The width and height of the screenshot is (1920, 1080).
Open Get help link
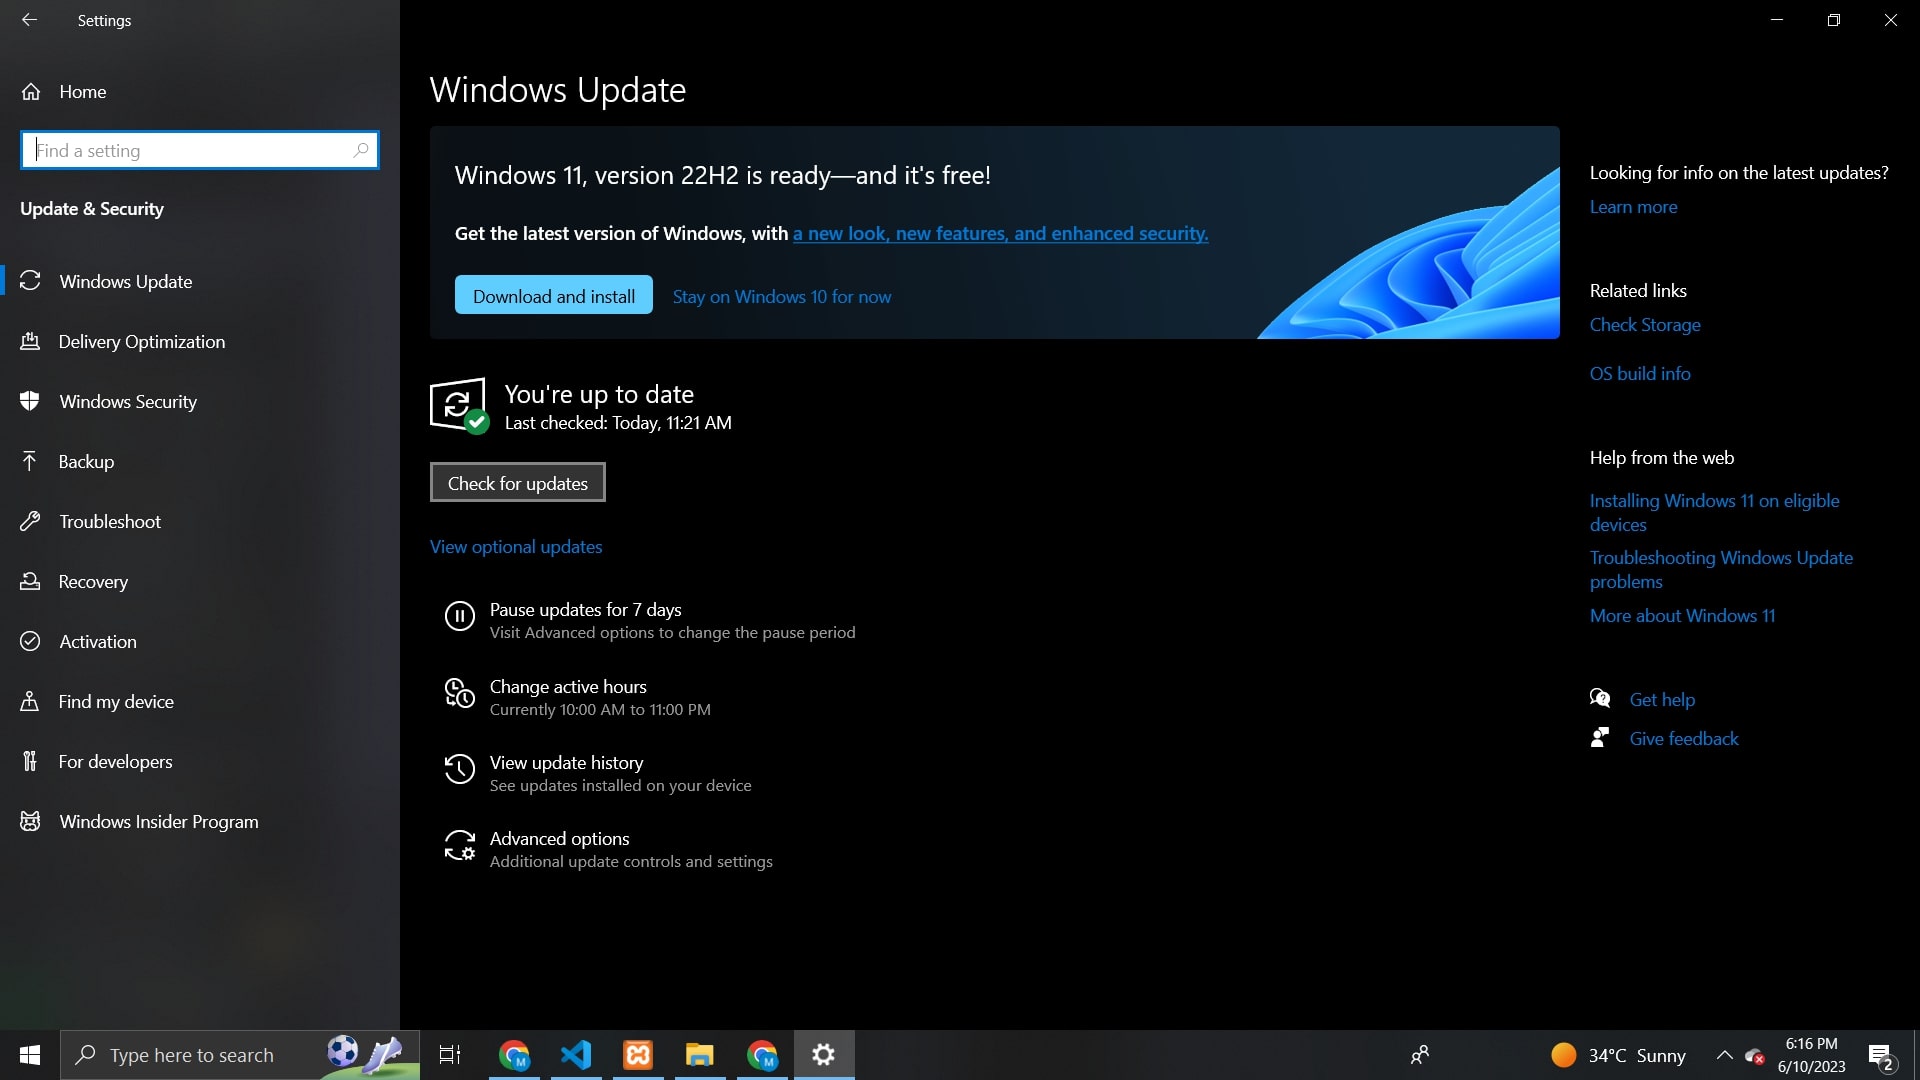1662,700
